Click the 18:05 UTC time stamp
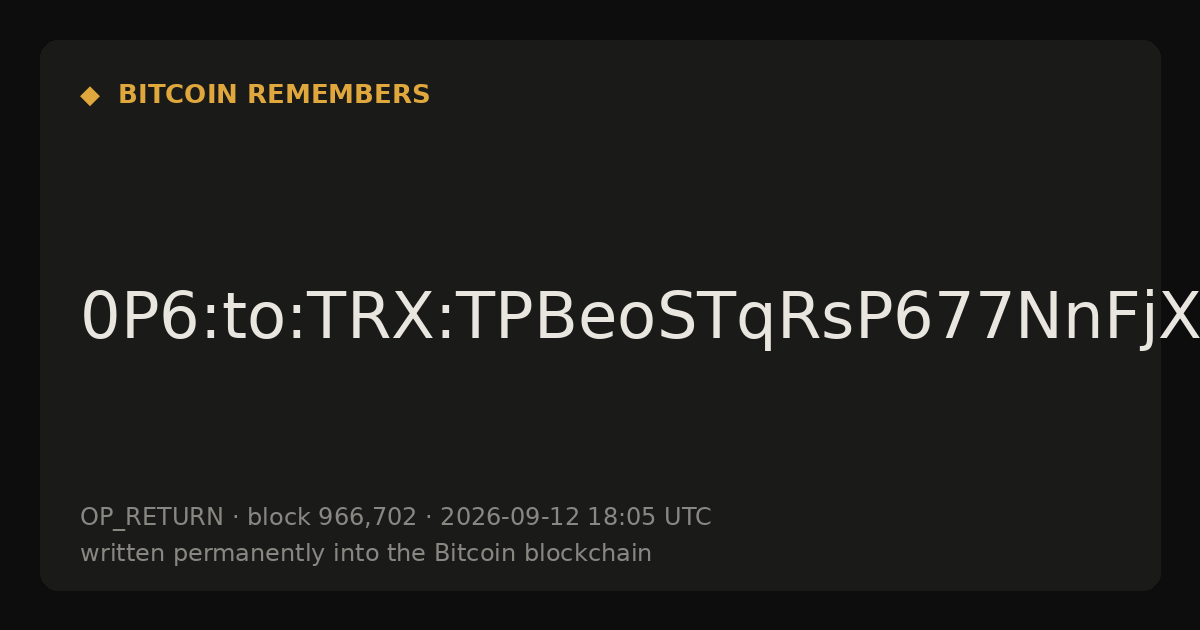The height and width of the screenshot is (630, 1200). coord(649,517)
